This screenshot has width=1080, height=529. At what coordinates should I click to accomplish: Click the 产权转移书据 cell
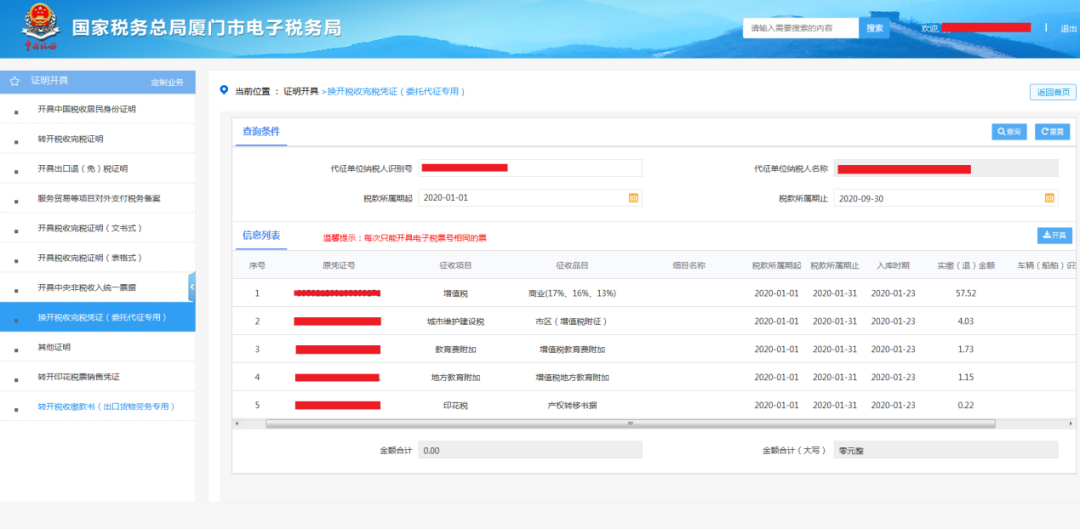[572, 406]
